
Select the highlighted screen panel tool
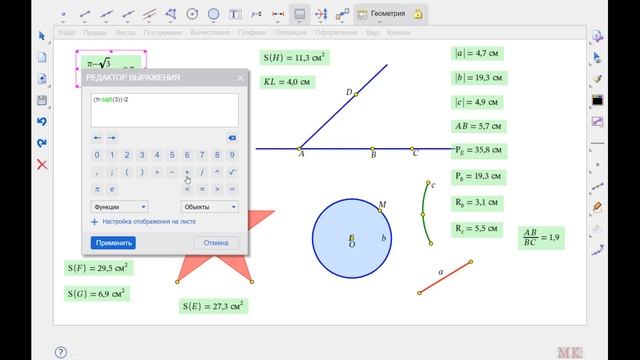299,14
